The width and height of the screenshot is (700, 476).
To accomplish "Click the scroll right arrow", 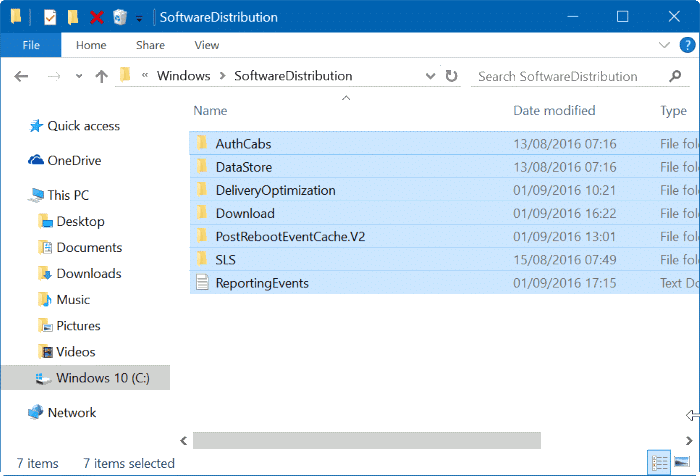I will click(x=689, y=441).
